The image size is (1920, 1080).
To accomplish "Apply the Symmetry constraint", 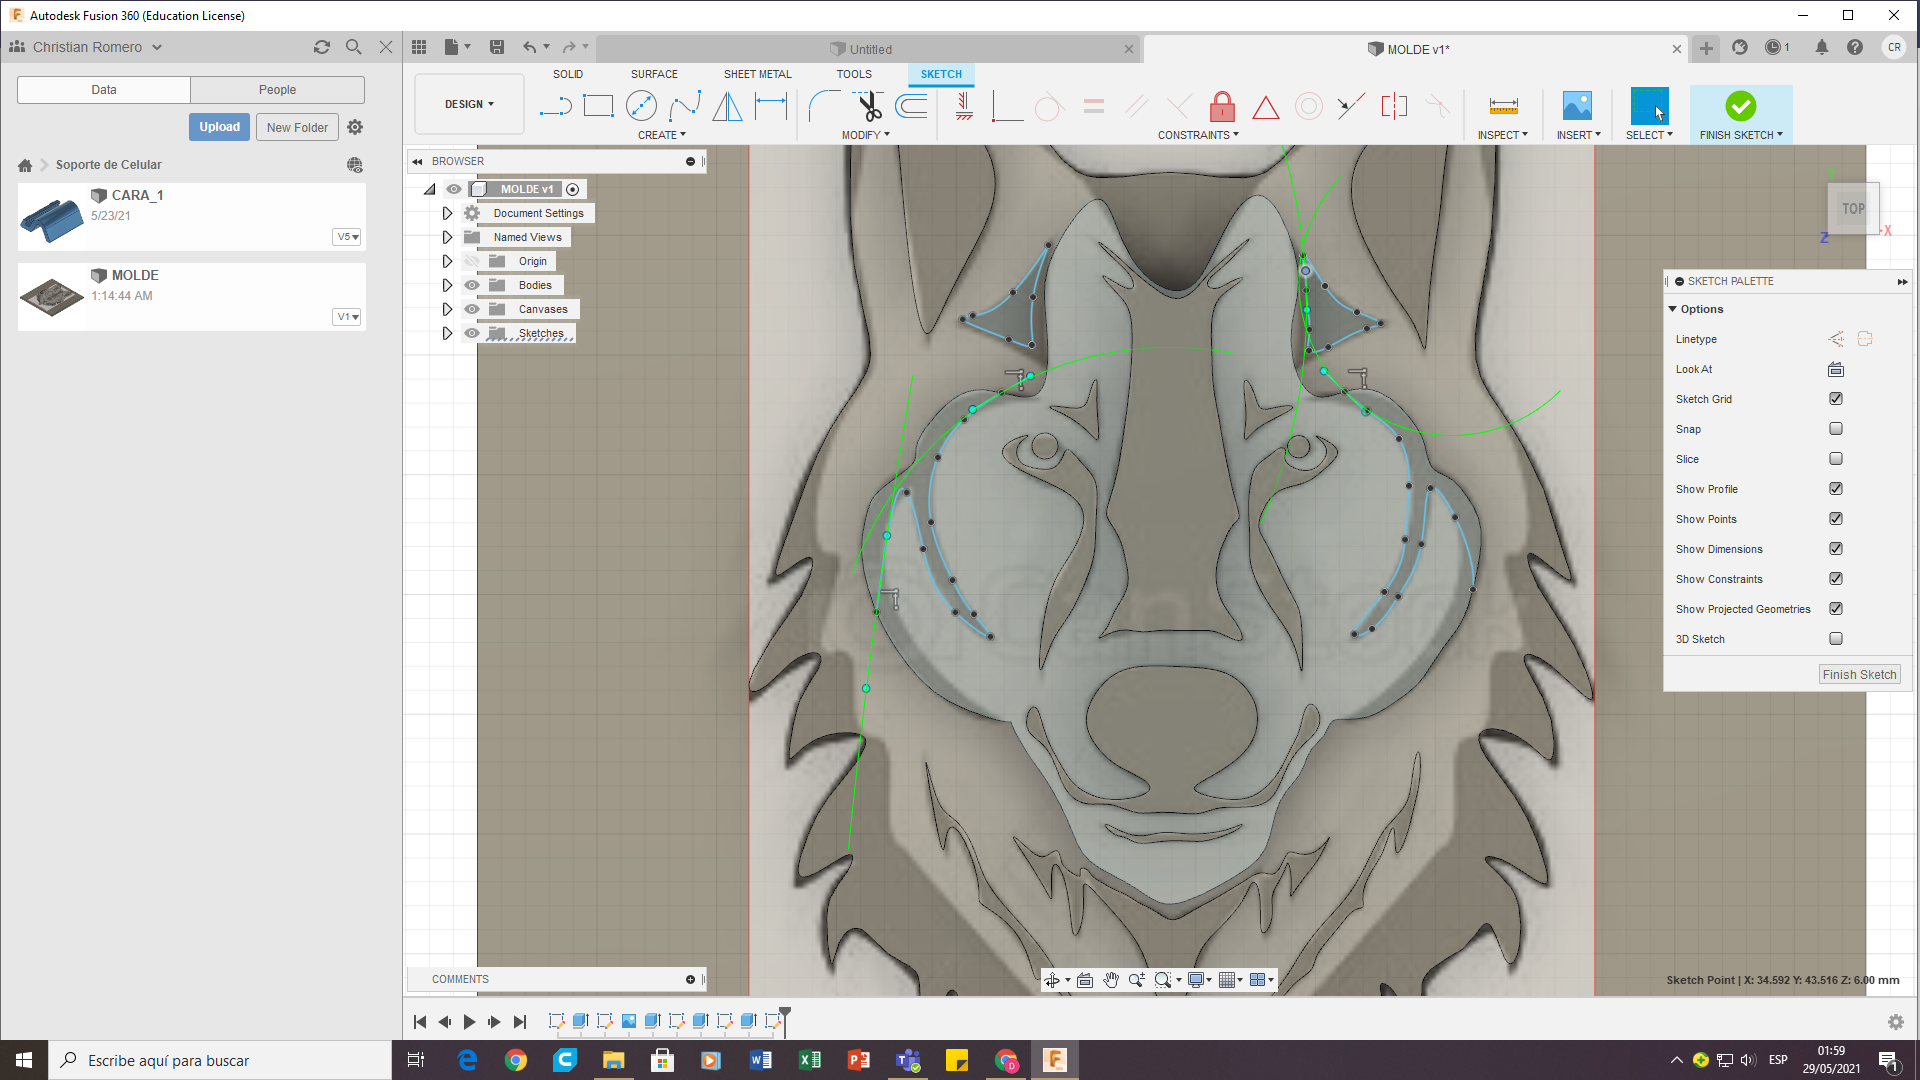I will pos(1394,106).
